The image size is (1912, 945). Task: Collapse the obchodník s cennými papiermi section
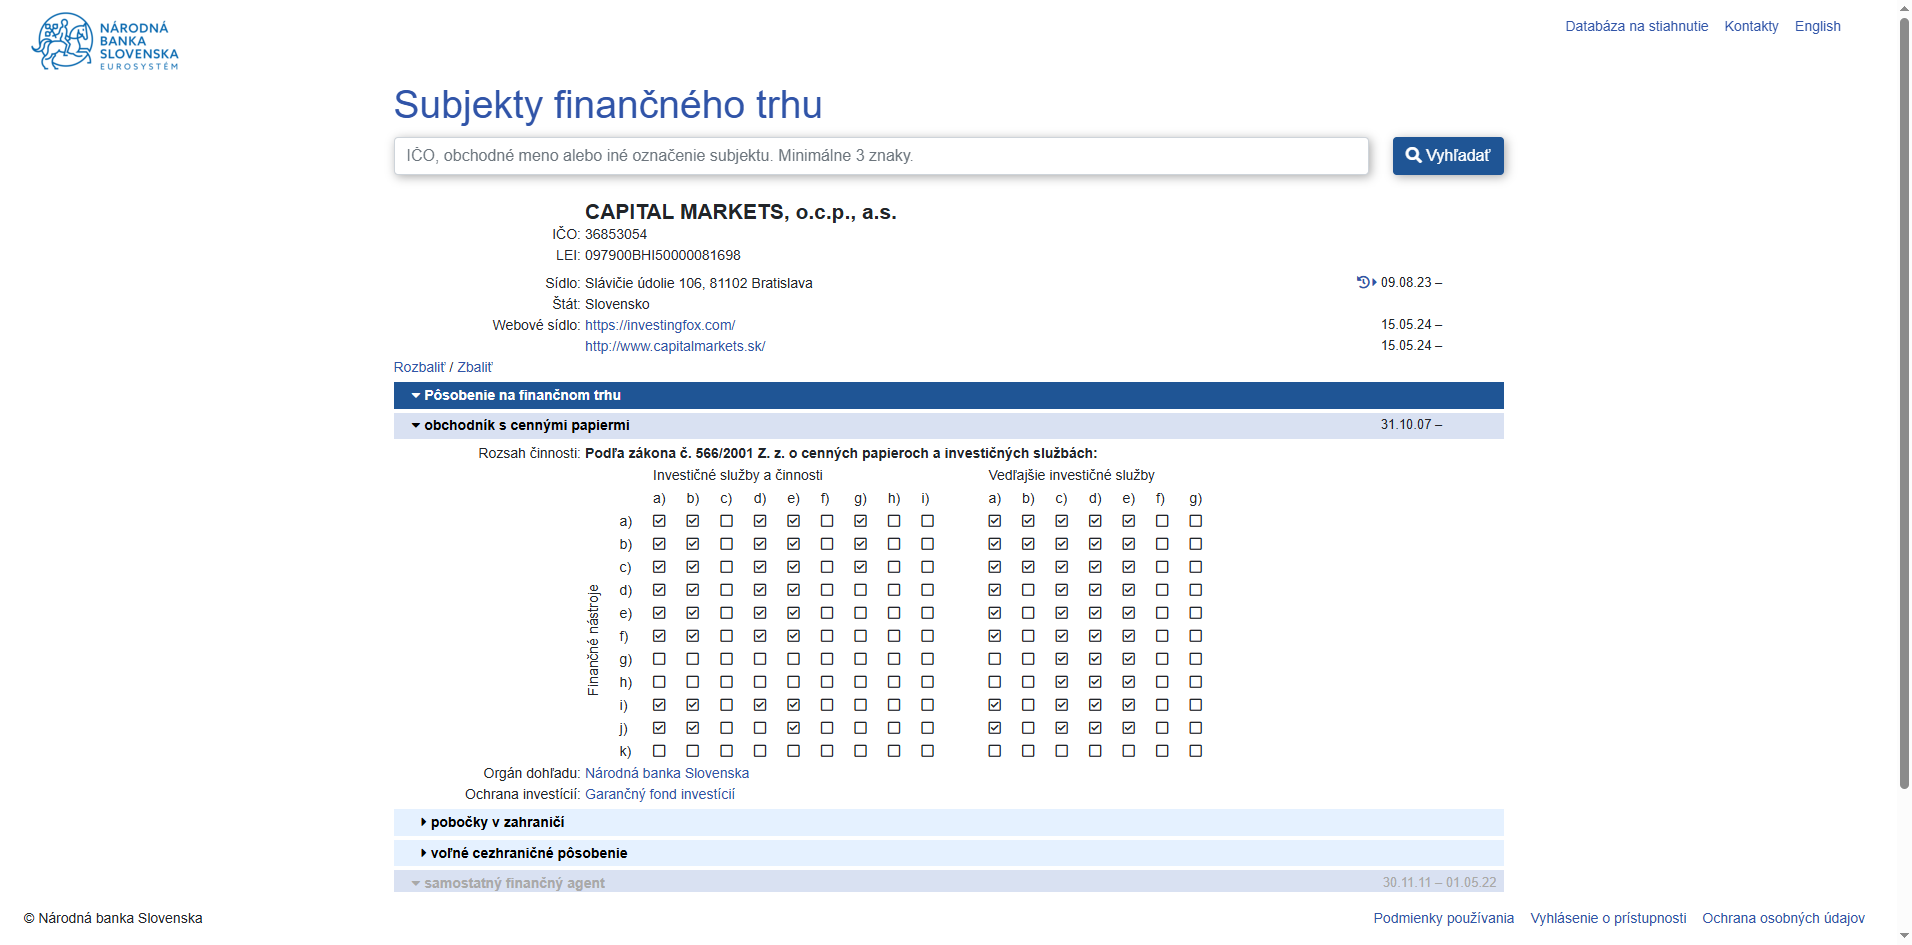tap(948, 425)
